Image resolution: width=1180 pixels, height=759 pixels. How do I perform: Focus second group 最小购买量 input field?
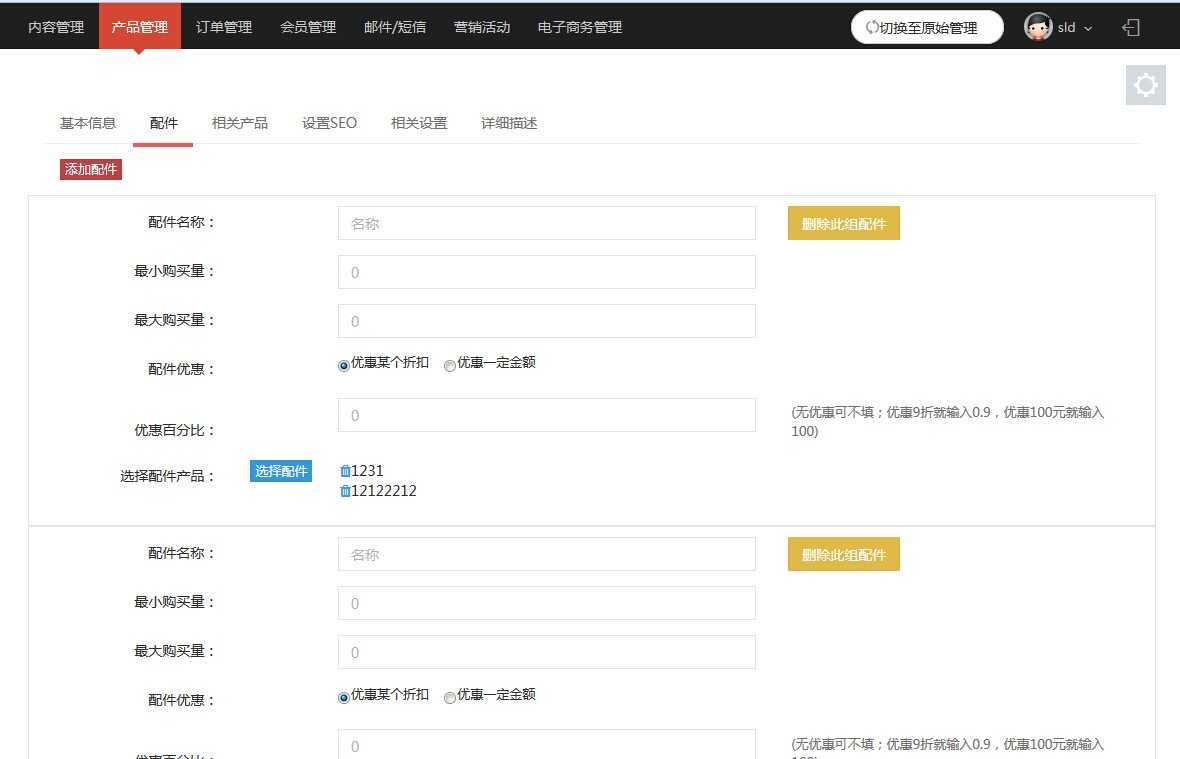coord(546,603)
